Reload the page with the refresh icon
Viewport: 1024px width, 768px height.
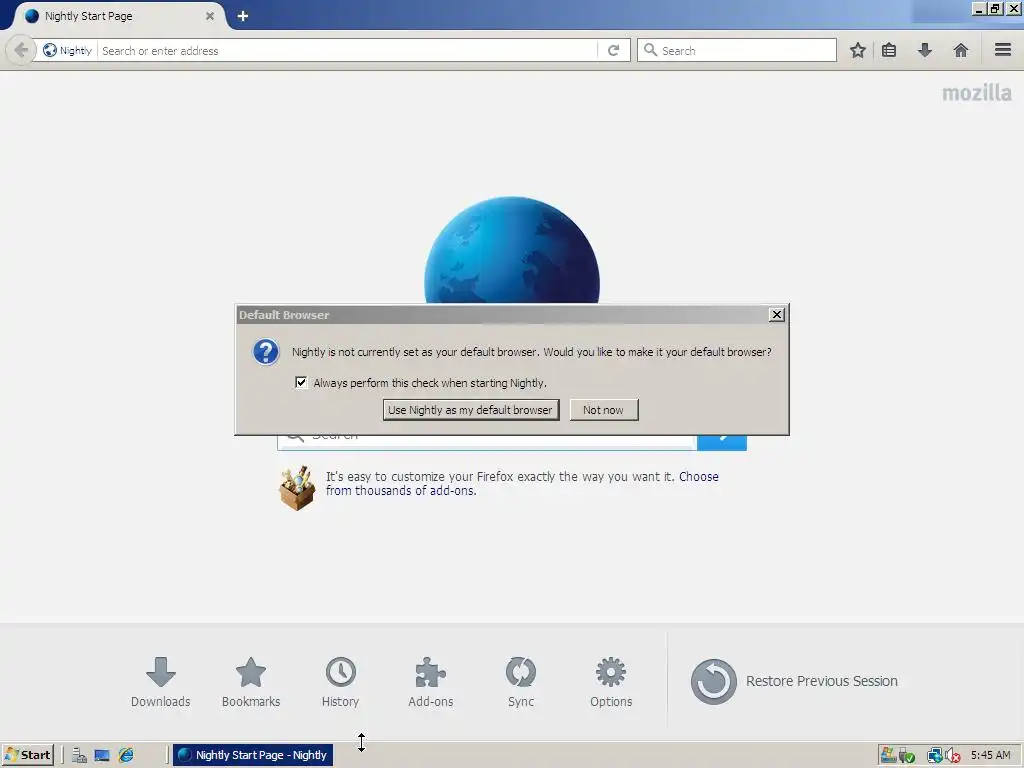click(x=613, y=50)
